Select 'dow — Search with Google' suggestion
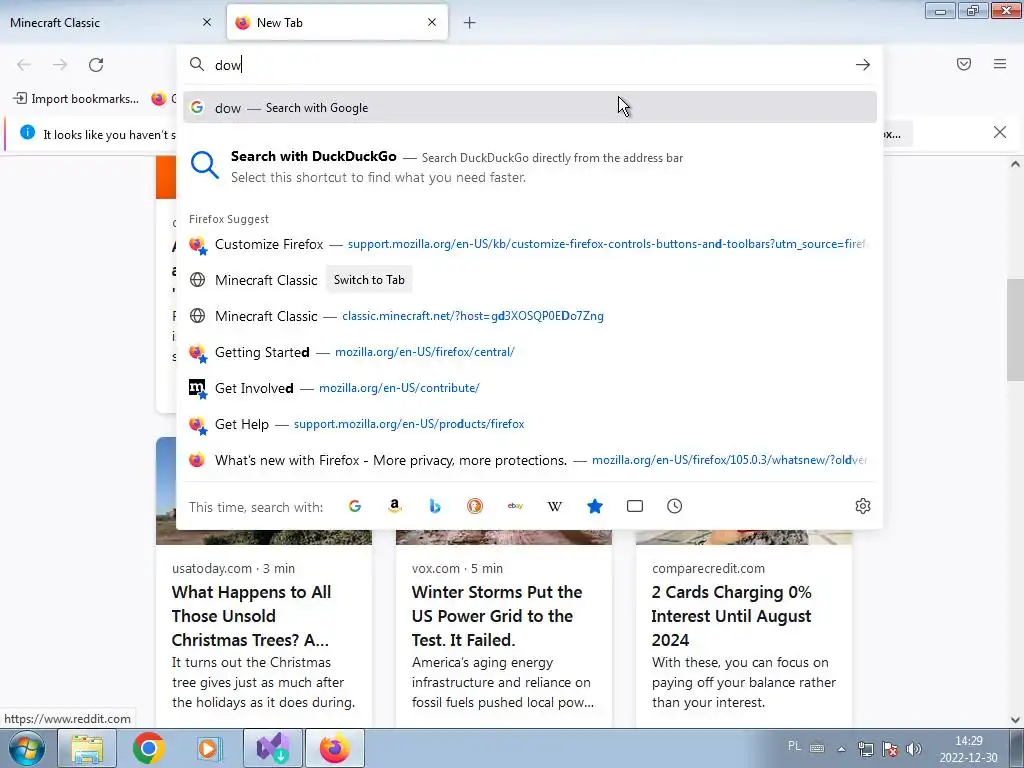The width and height of the screenshot is (1024, 768). 530,108
